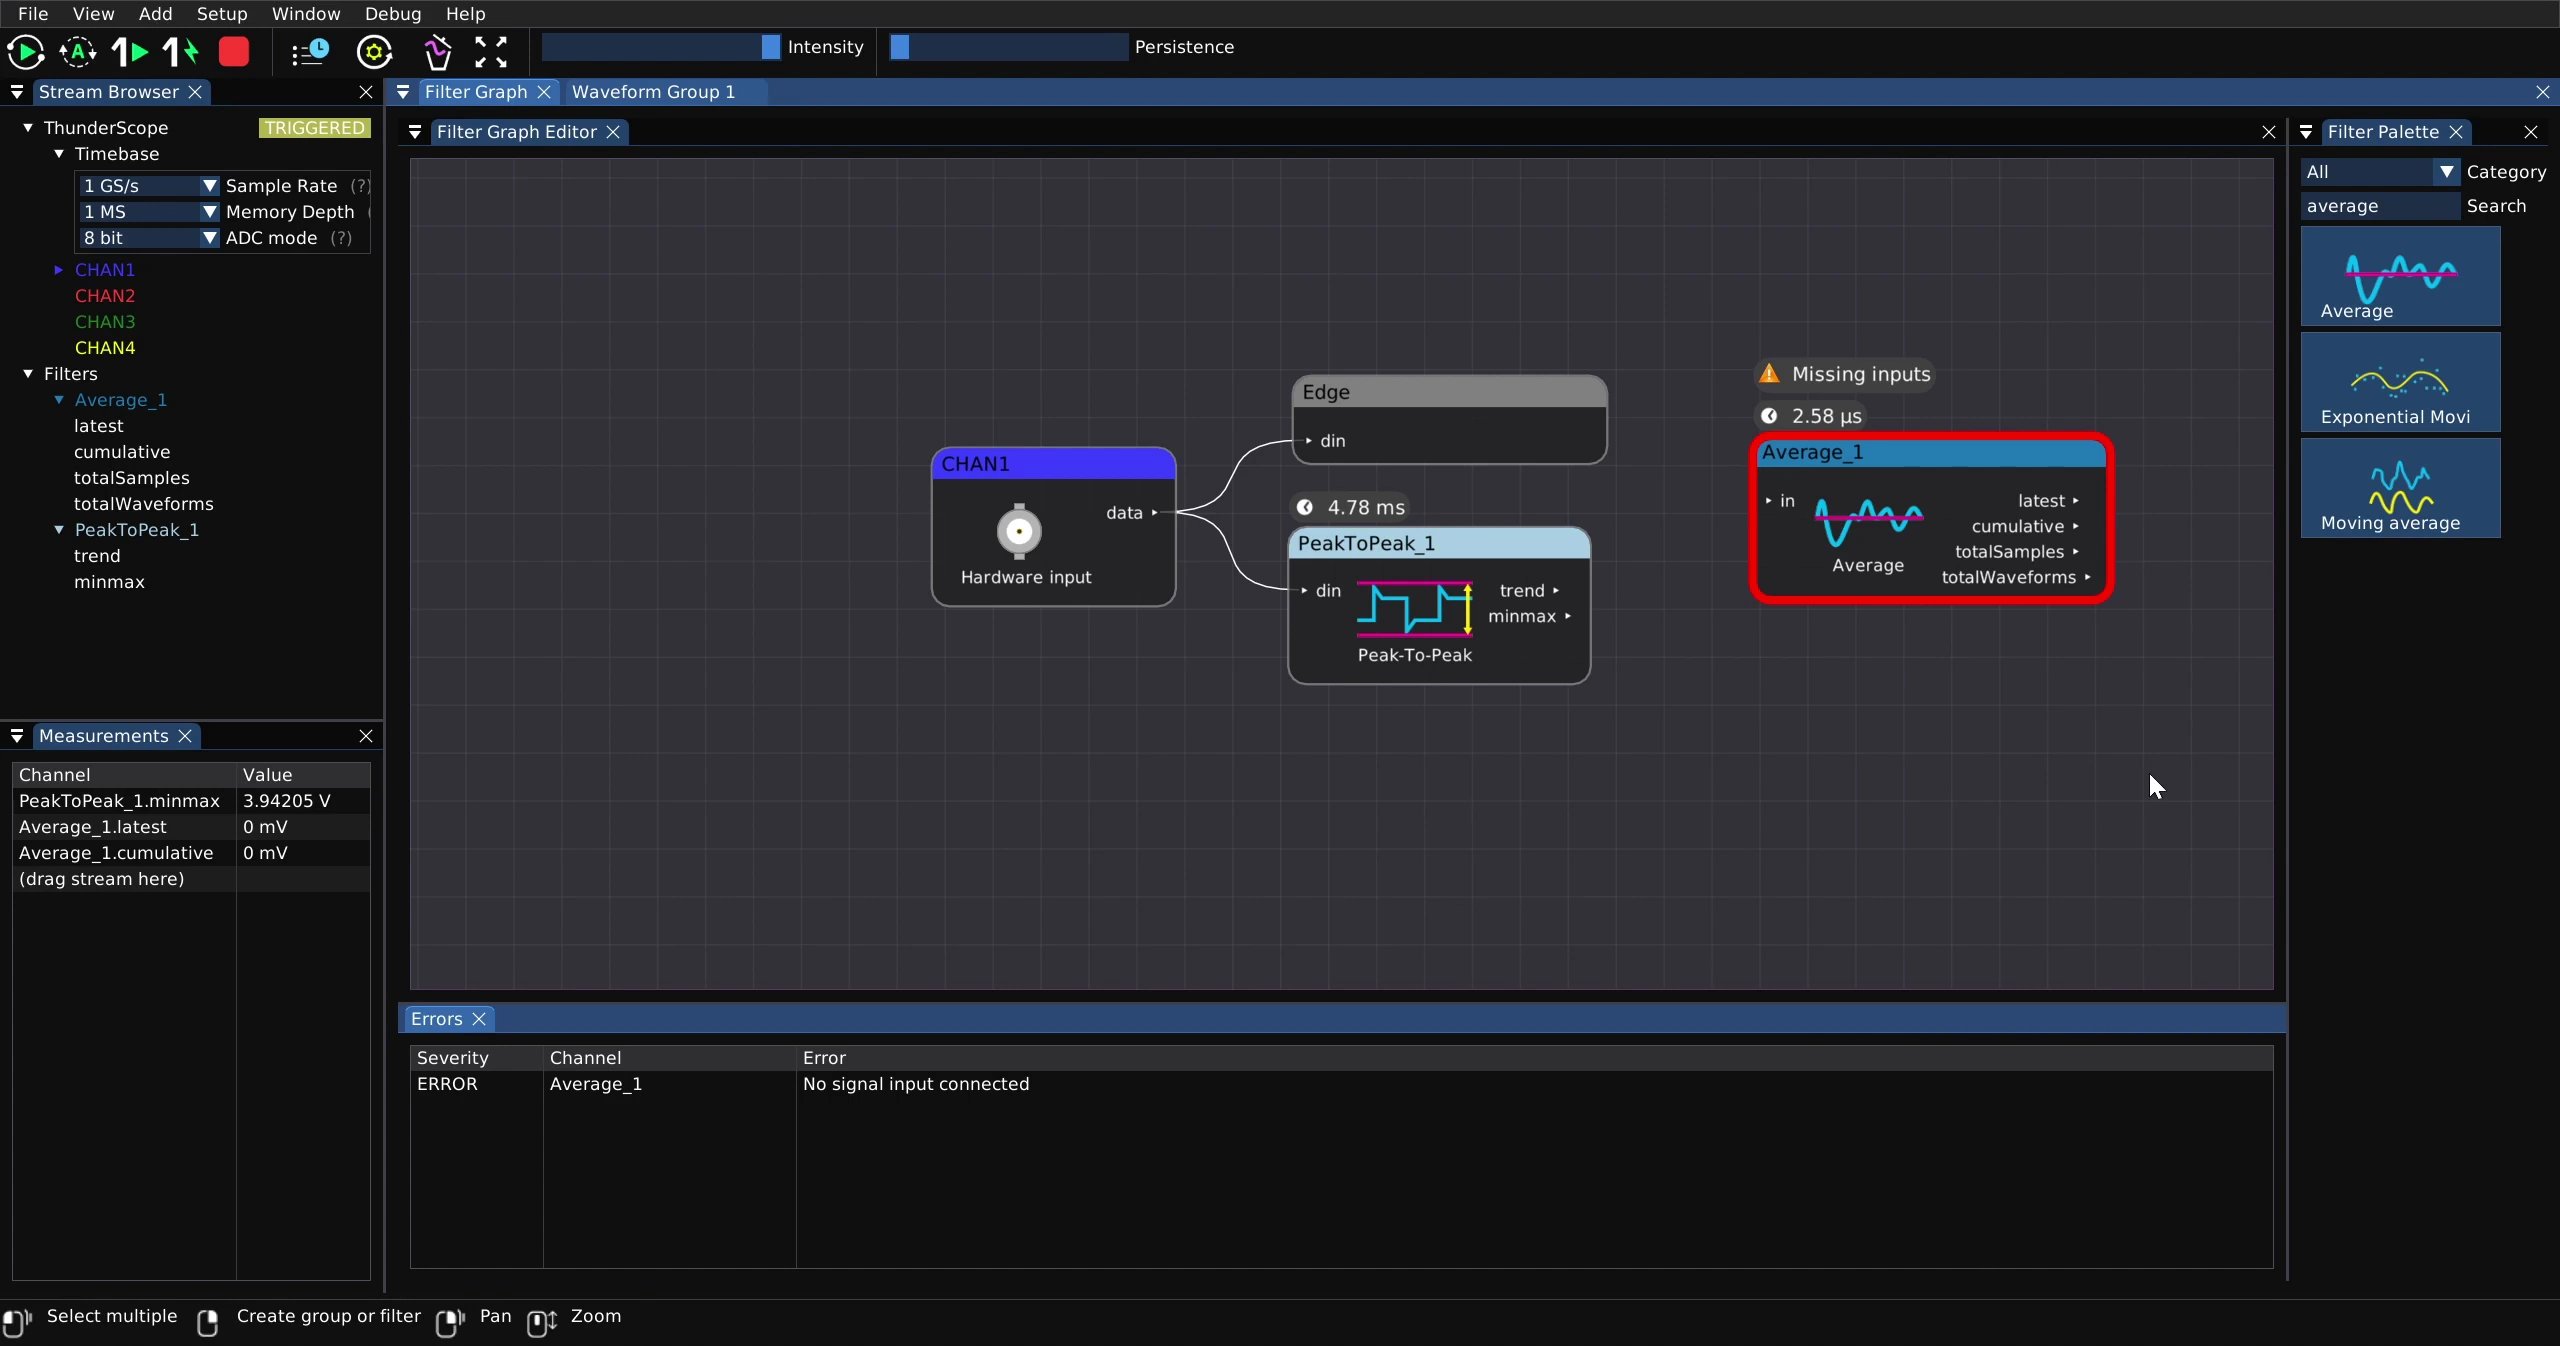Image resolution: width=2560 pixels, height=1346 pixels.
Task: Click the refresh-settings gear icon
Action: click(x=374, y=52)
